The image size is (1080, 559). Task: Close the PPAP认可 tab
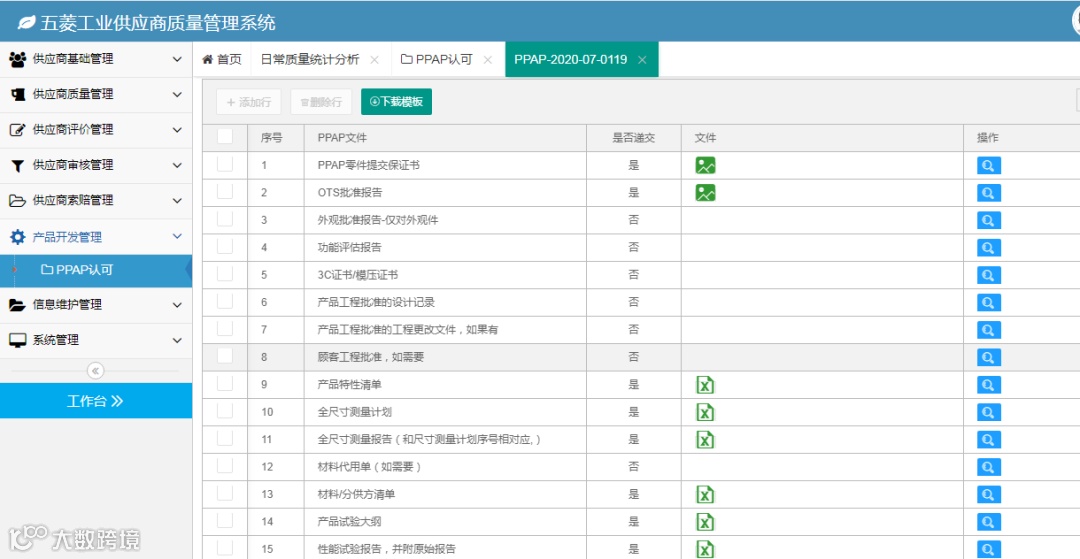point(488,60)
